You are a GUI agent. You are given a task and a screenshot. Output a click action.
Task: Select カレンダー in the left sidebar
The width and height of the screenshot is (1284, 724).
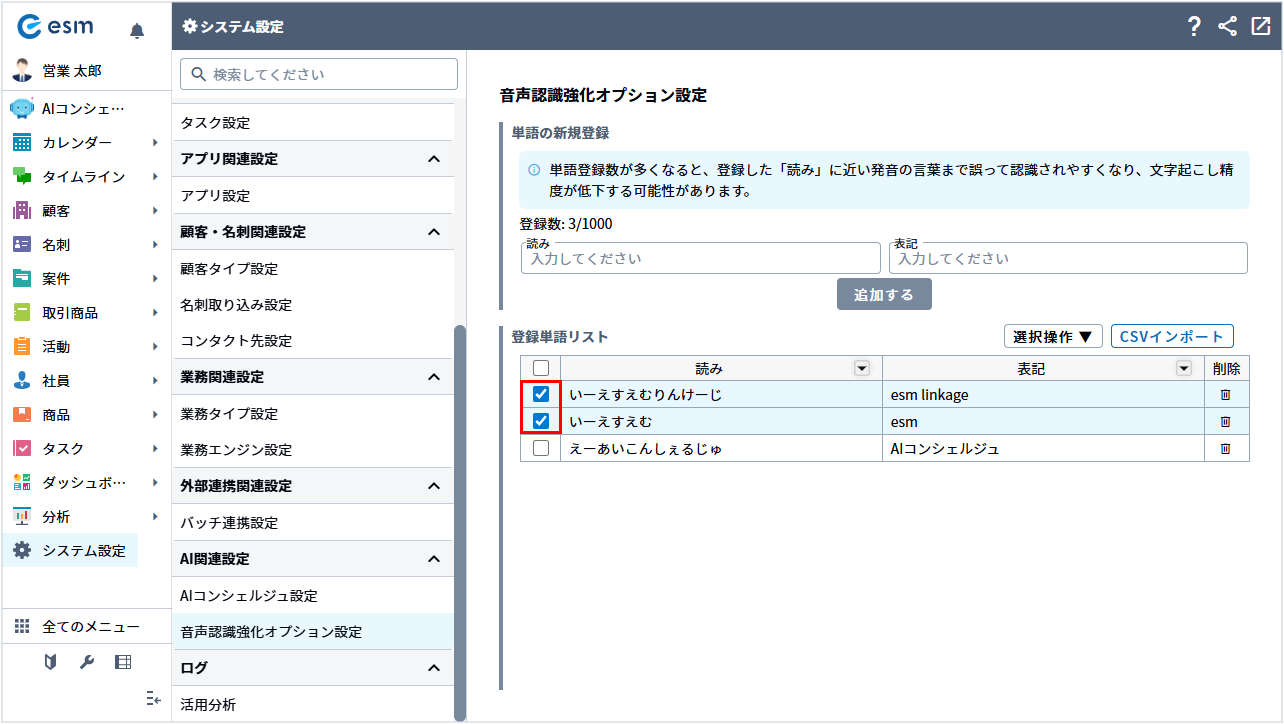coord(77,143)
